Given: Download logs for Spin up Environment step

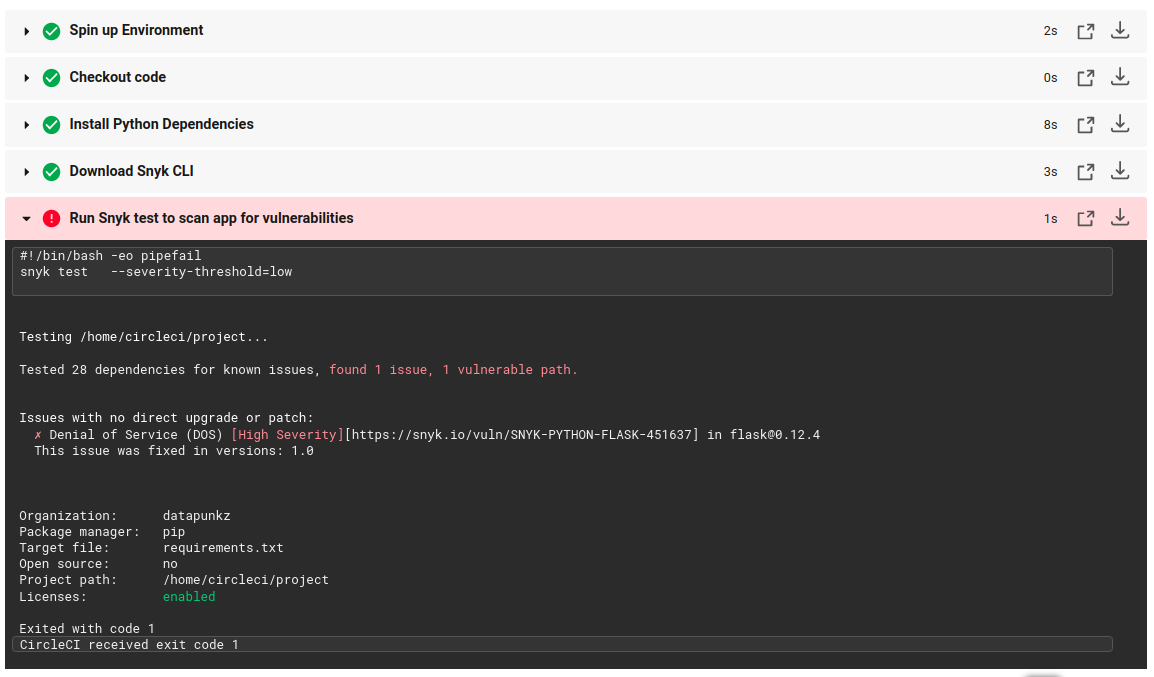Looking at the screenshot, I should pyautogui.click(x=1120, y=30).
